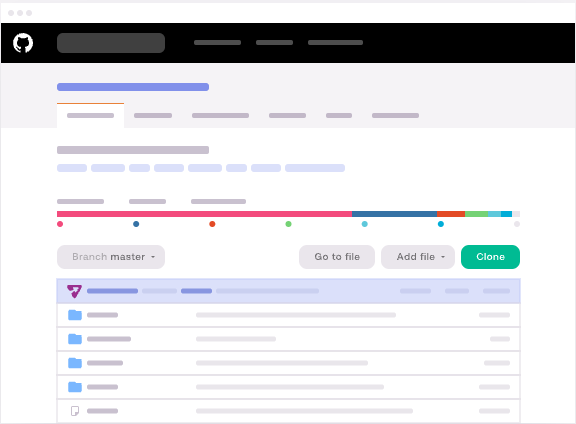This screenshot has height=424, width=576.
Task: Select the highlighted latest commit row
Action: pos(288,291)
